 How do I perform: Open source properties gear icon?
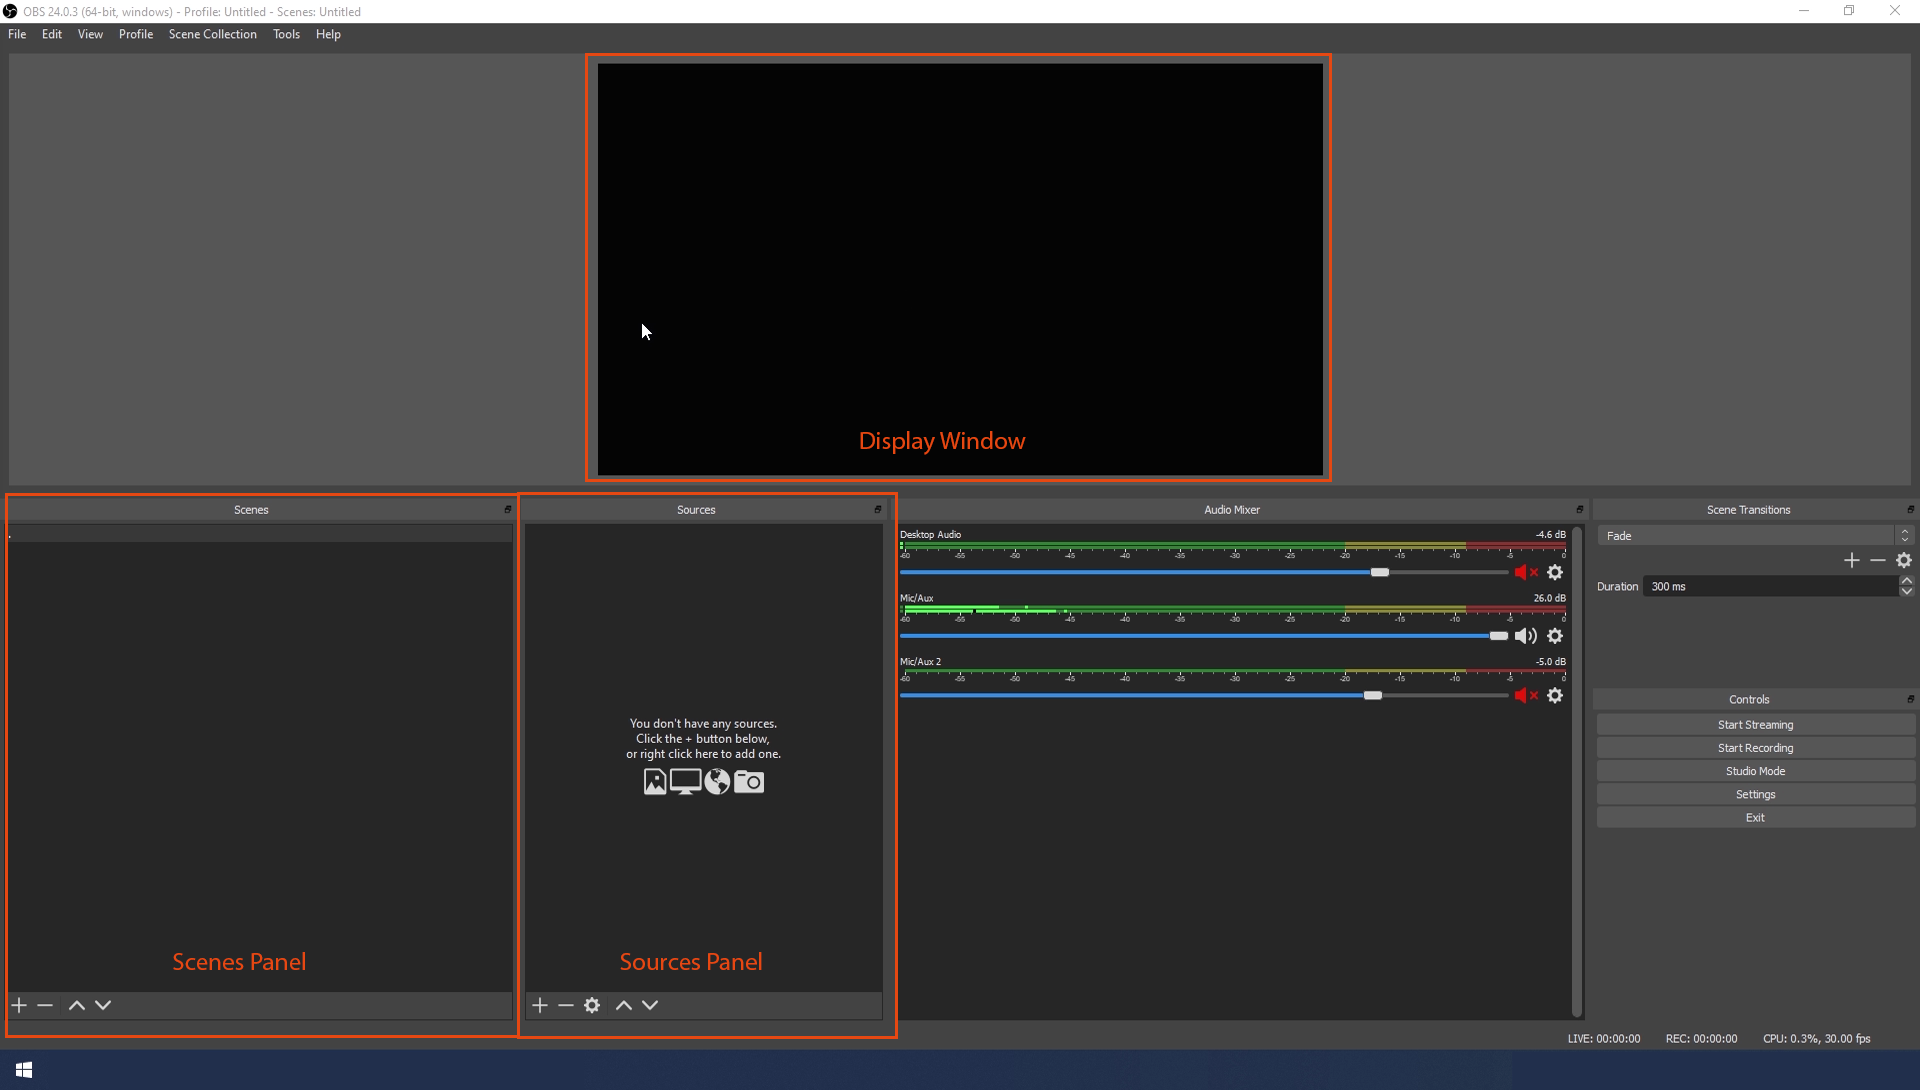point(592,1005)
